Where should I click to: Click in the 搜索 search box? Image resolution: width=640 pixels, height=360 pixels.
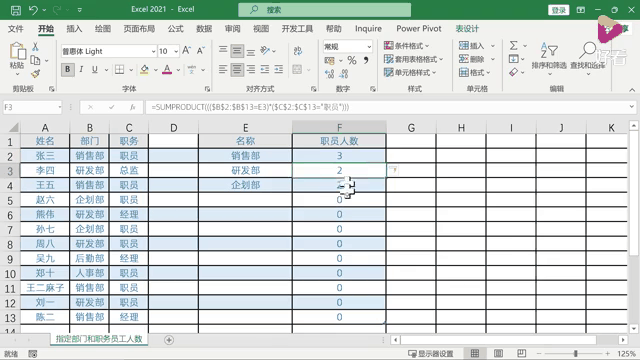click(x=324, y=10)
